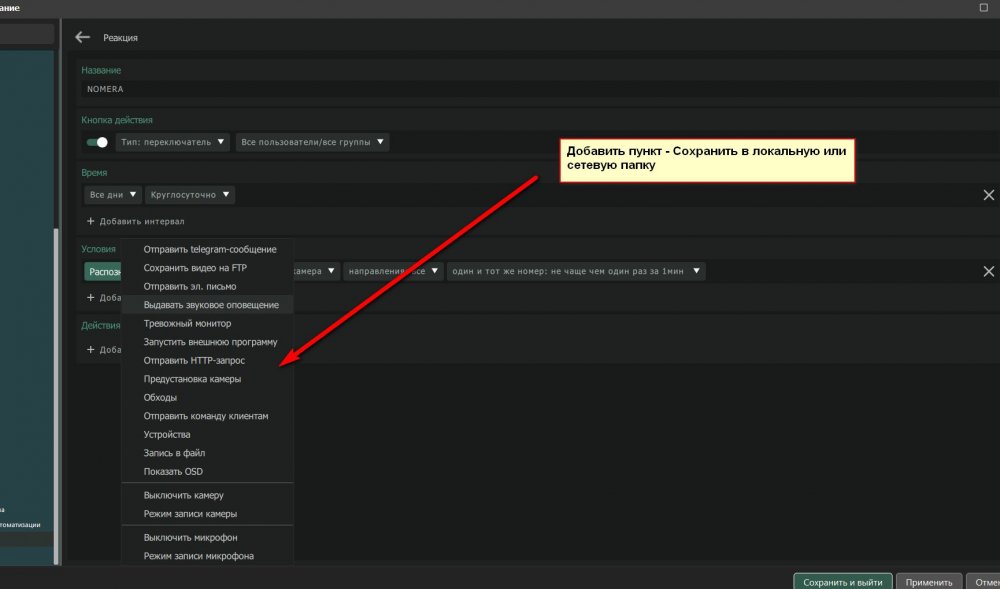Select Отправить эл. письмо

pyautogui.click(x=207, y=286)
